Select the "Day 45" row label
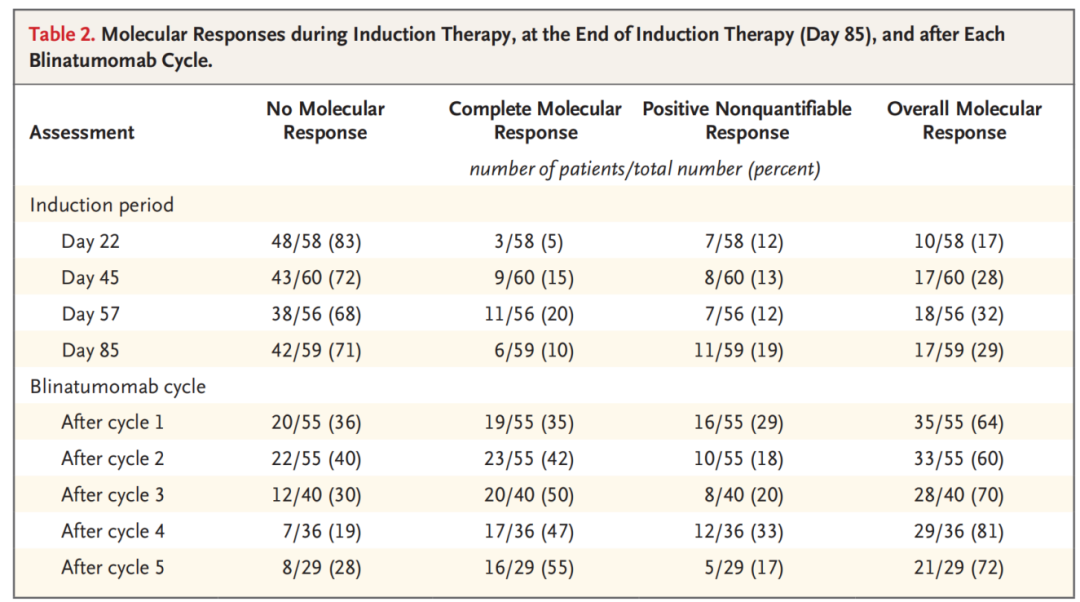 click(x=90, y=278)
